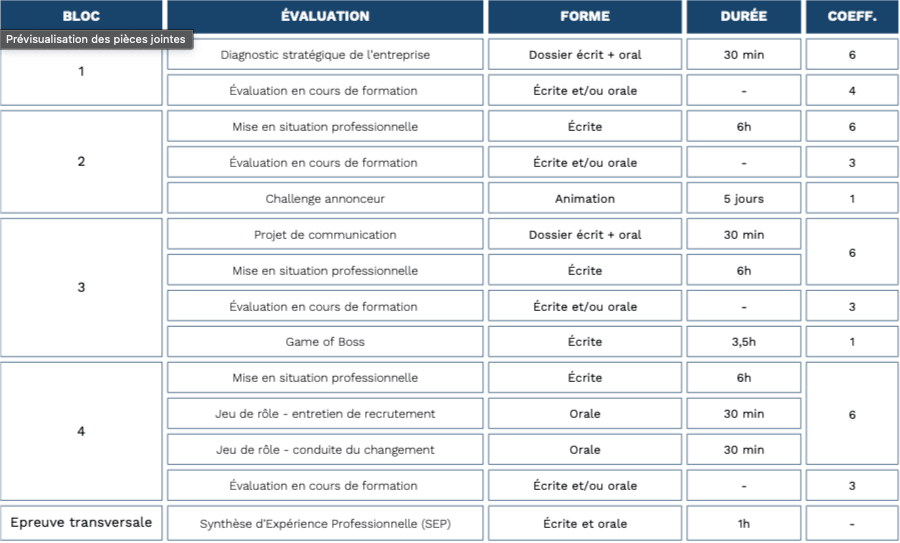
Task: Click the 5 jours duration cell
Action: pyautogui.click(x=743, y=199)
